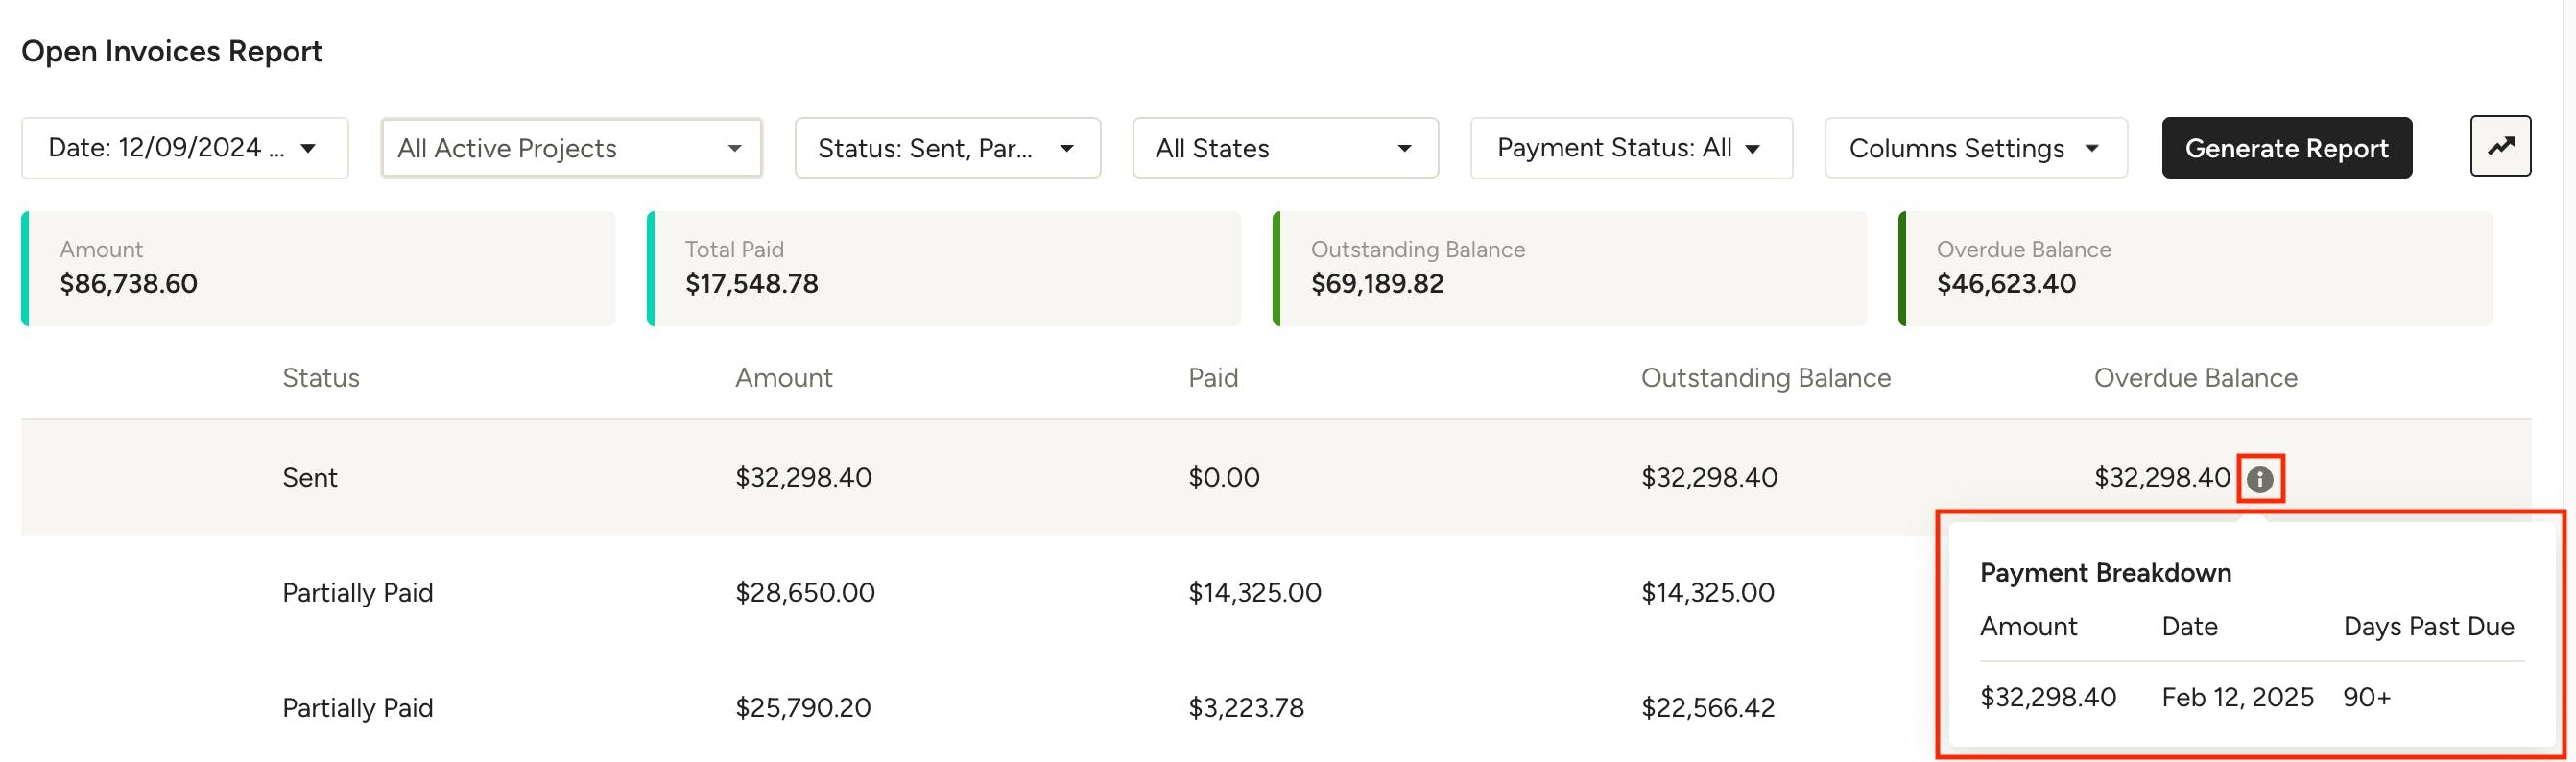The height and width of the screenshot is (762, 2576).
Task: Click the Generate Report button
Action: coord(2288,147)
